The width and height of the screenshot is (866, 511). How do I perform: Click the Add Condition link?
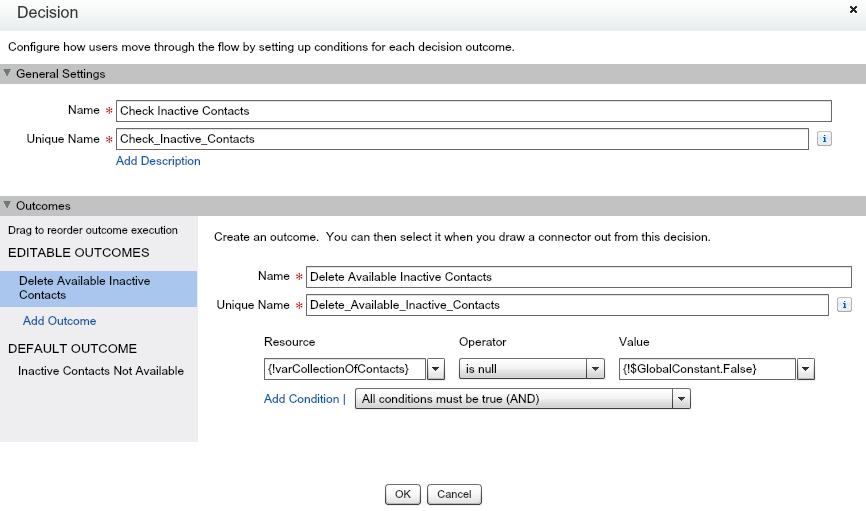pos(302,399)
